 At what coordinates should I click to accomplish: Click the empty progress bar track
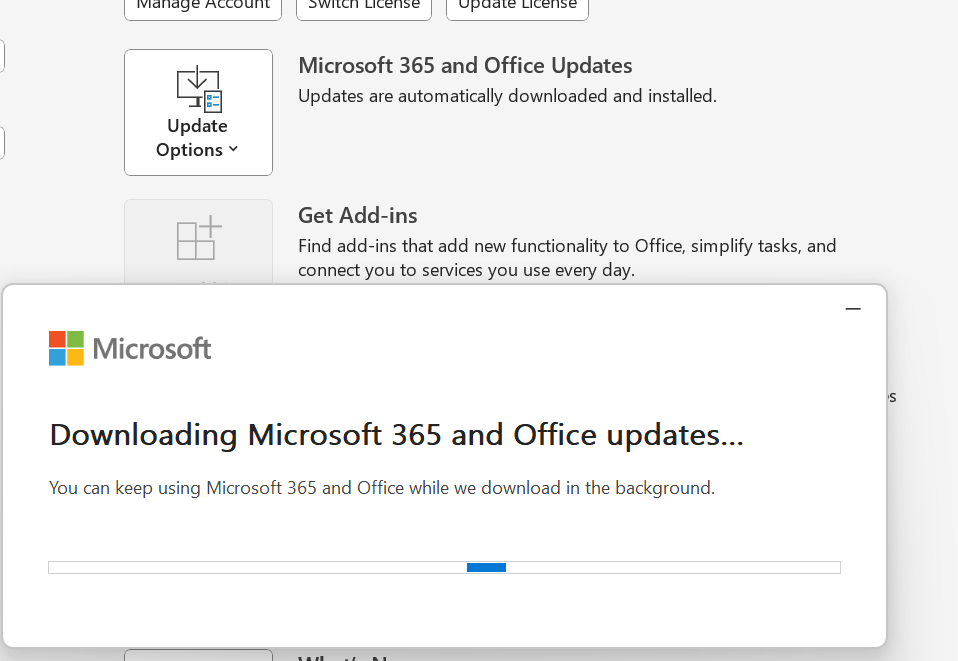pyautogui.click(x=250, y=568)
